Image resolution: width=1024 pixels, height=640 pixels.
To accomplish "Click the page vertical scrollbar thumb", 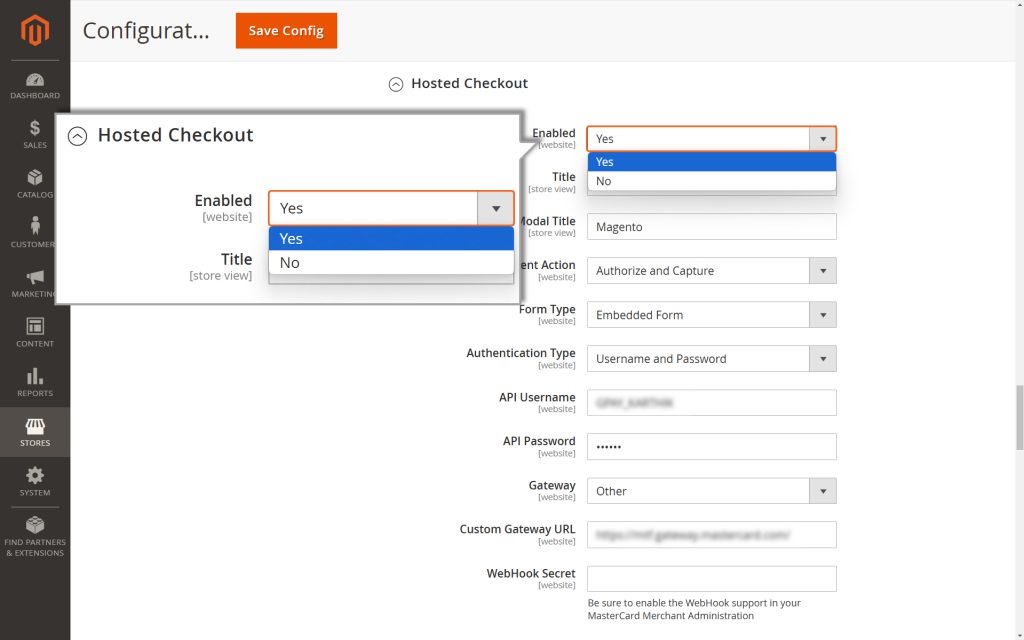I will pyautogui.click(x=1019, y=417).
